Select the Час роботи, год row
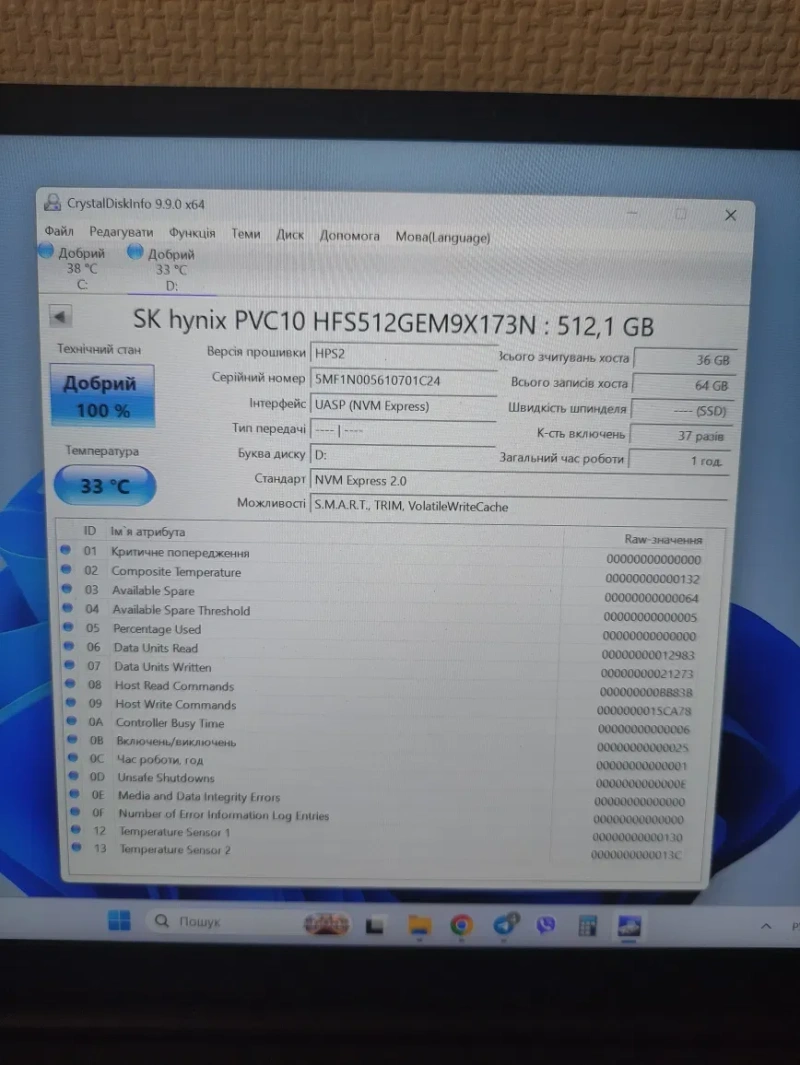The height and width of the screenshot is (1065, 800). (x=380, y=762)
